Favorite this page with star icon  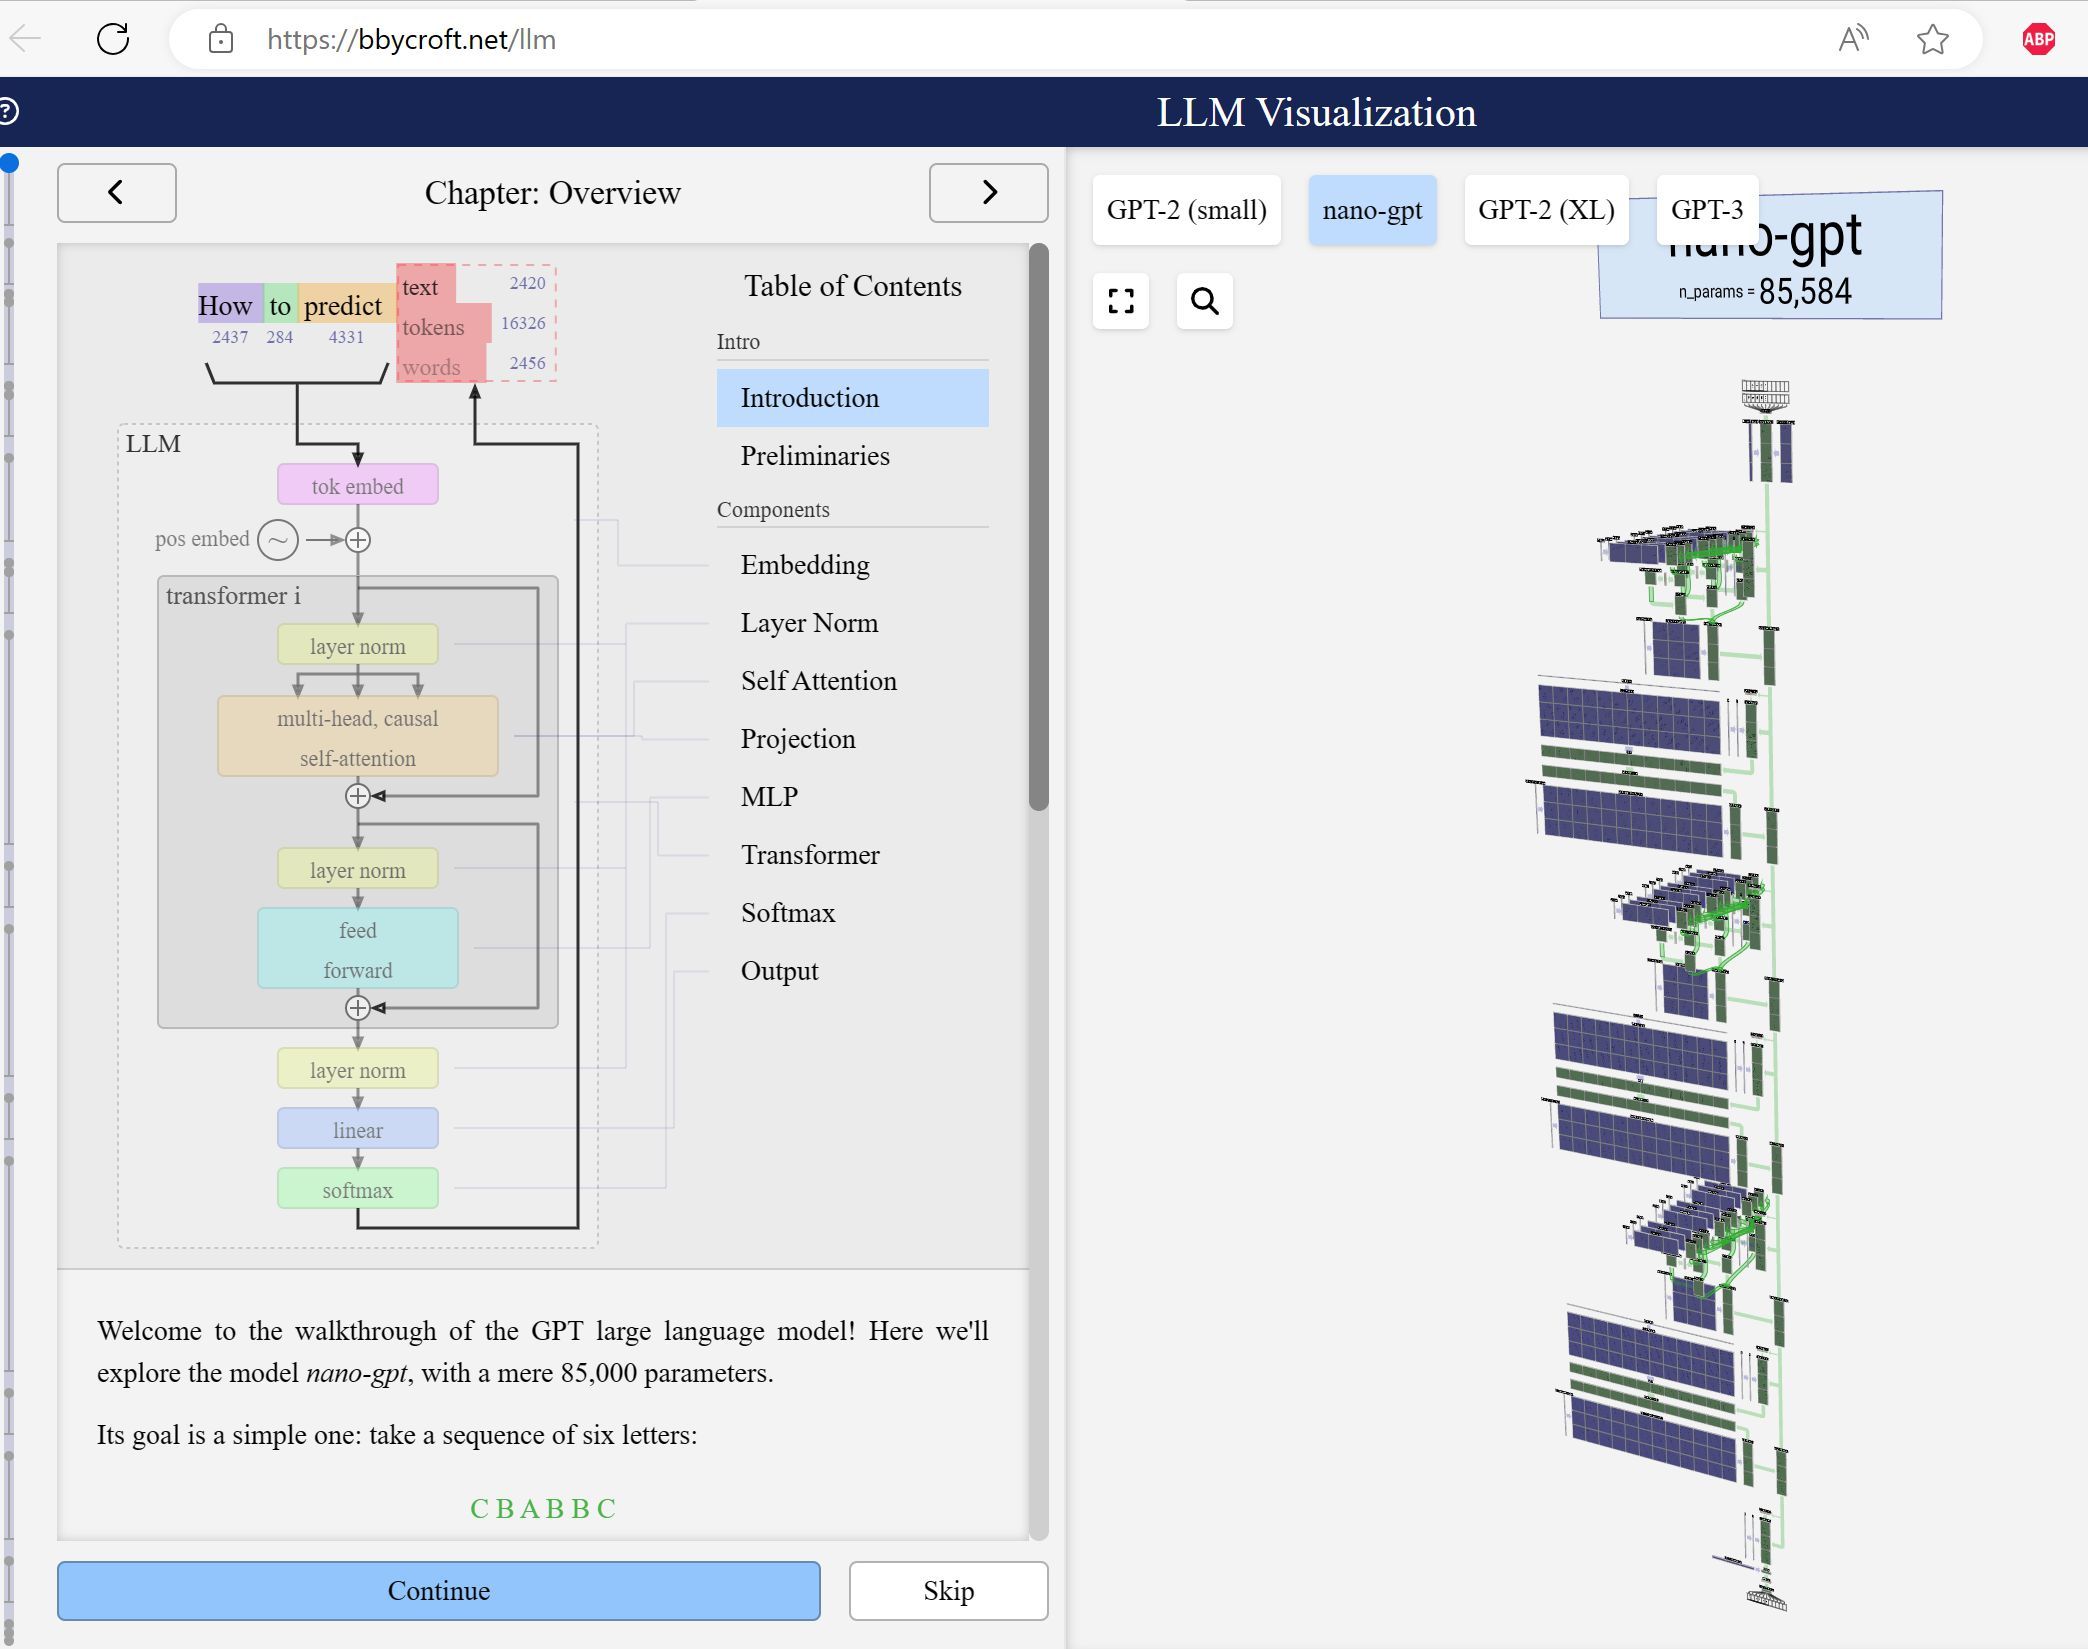click(1932, 39)
